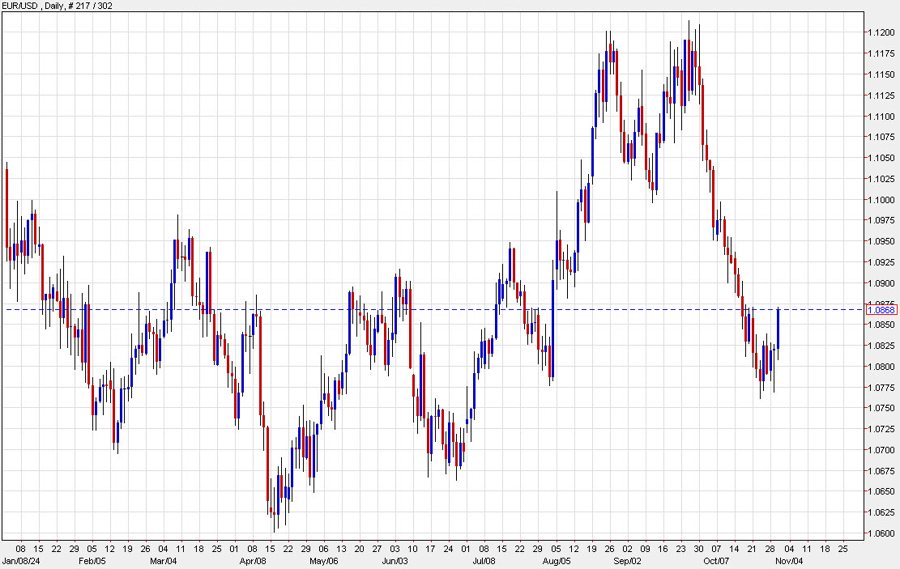Pick the 1.0925 price axis label

[x=881, y=262]
